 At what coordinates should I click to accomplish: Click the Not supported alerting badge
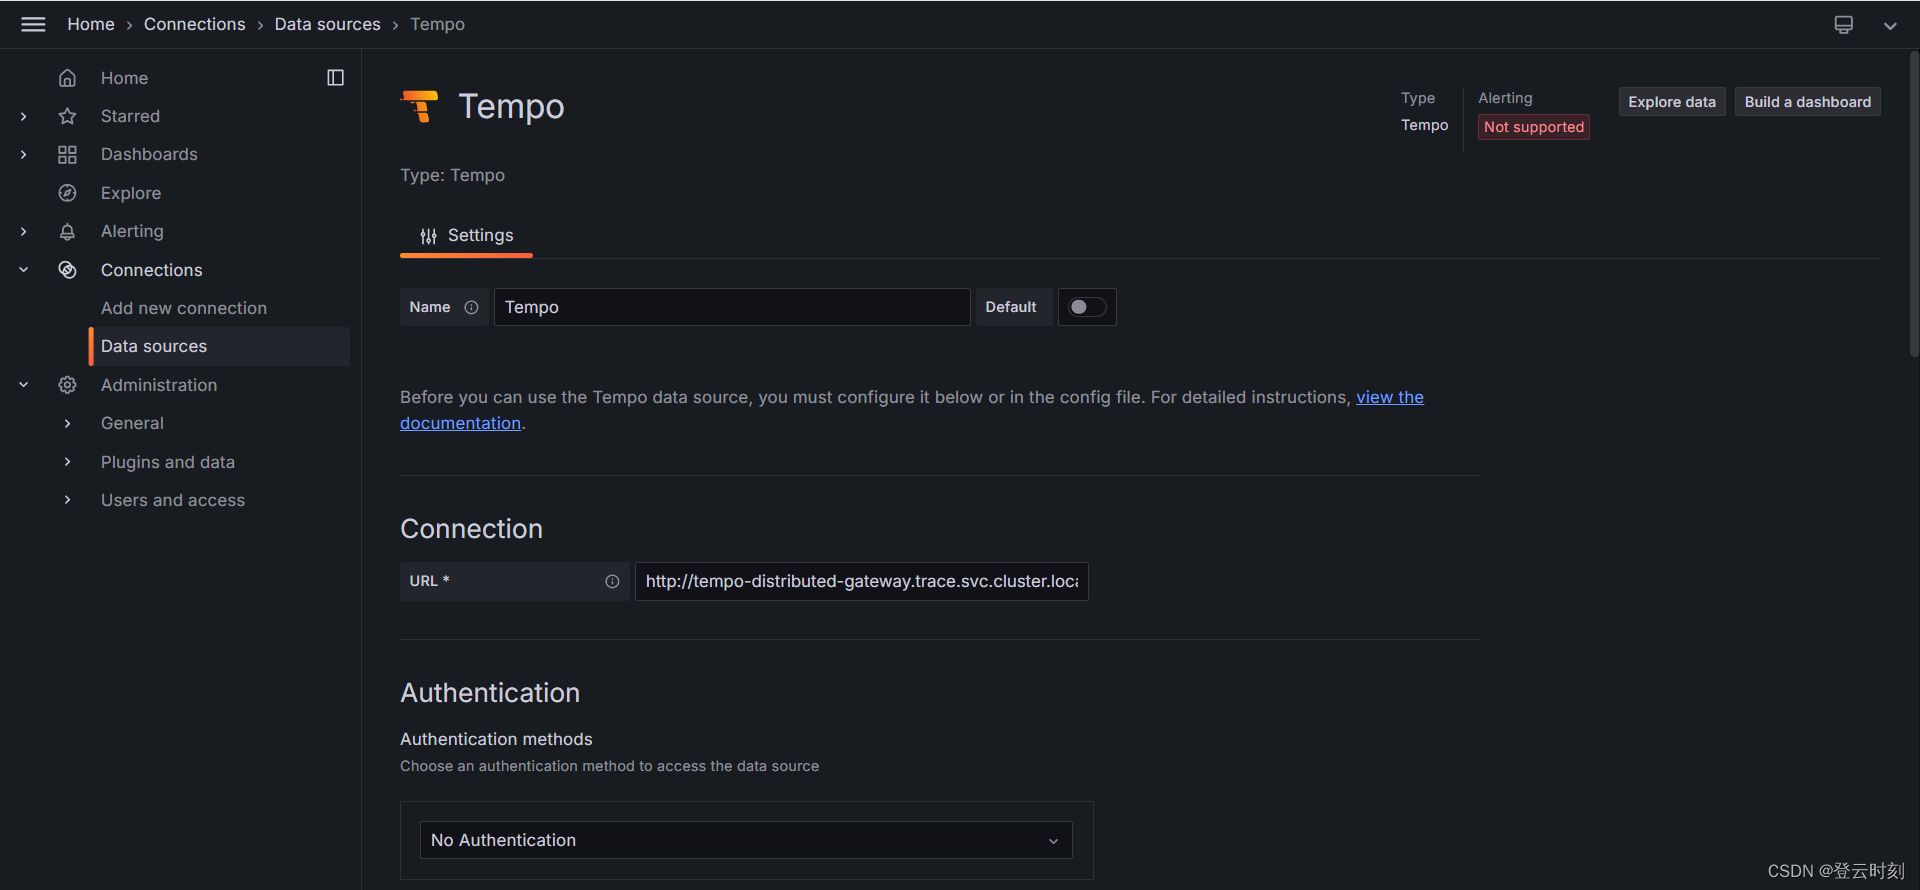[x=1534, y=127]
